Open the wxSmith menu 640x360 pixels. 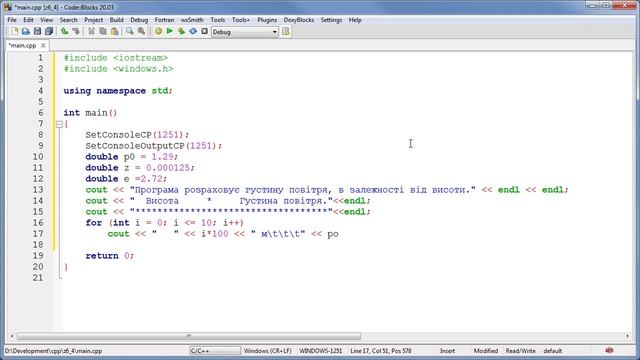[192, 20]
